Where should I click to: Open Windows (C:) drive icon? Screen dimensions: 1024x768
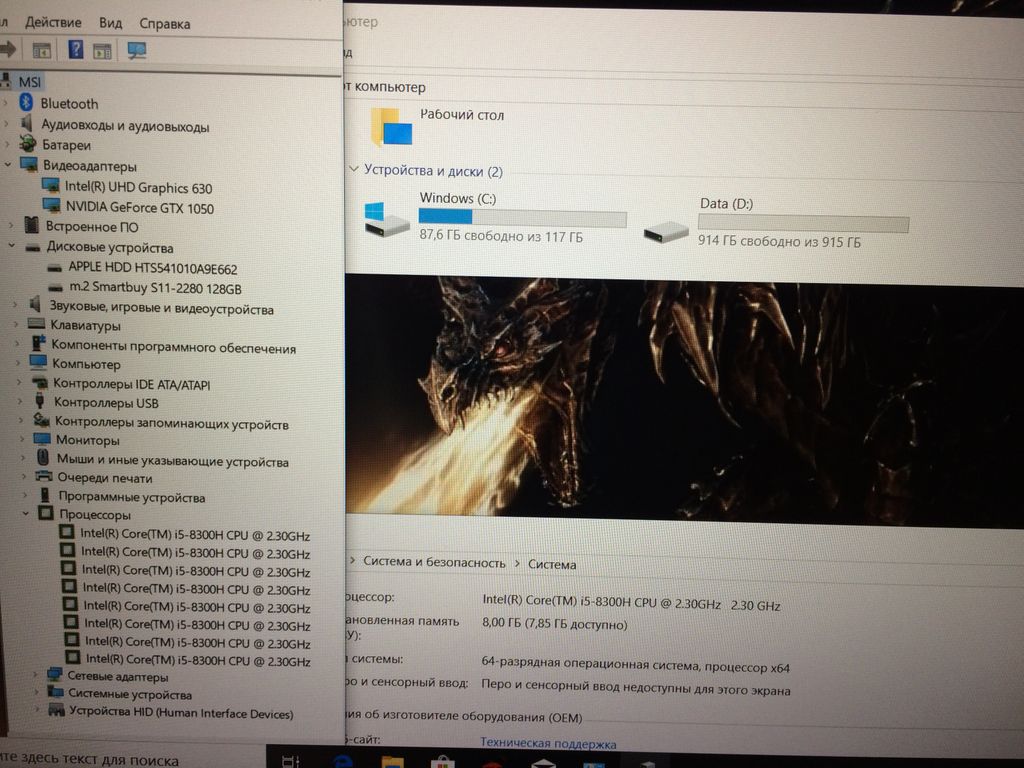[x=386, y=219]
